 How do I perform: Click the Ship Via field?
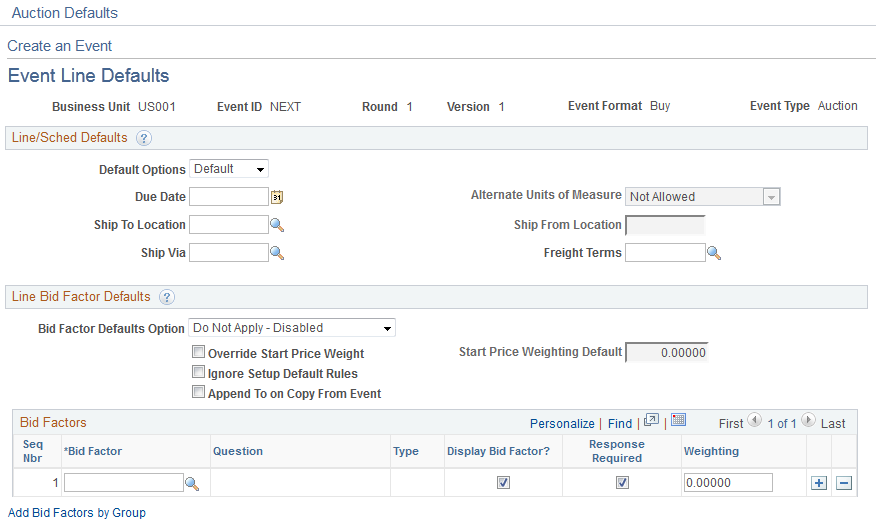(x=229, y=252)
